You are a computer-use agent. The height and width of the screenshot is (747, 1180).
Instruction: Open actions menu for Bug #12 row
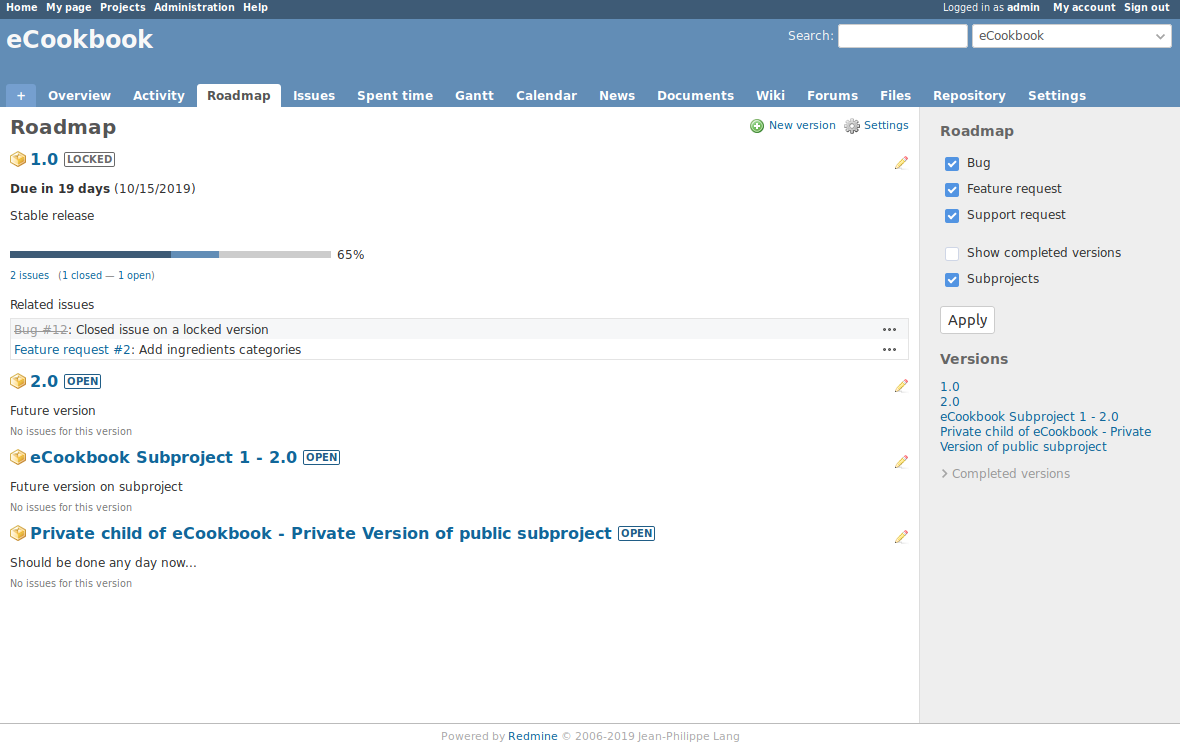(x=889, y=329)
